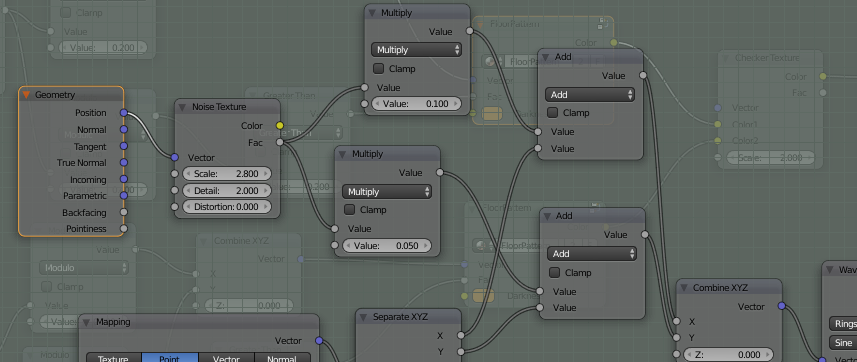Collapse the Separate XYZ node

tap(364, 317)
